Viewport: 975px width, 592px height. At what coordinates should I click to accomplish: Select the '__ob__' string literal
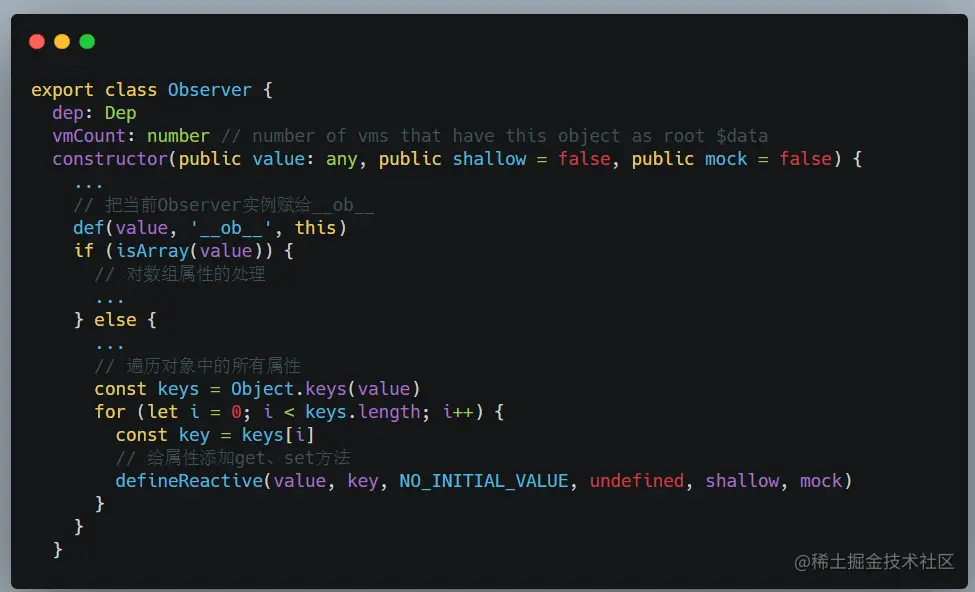231,228
